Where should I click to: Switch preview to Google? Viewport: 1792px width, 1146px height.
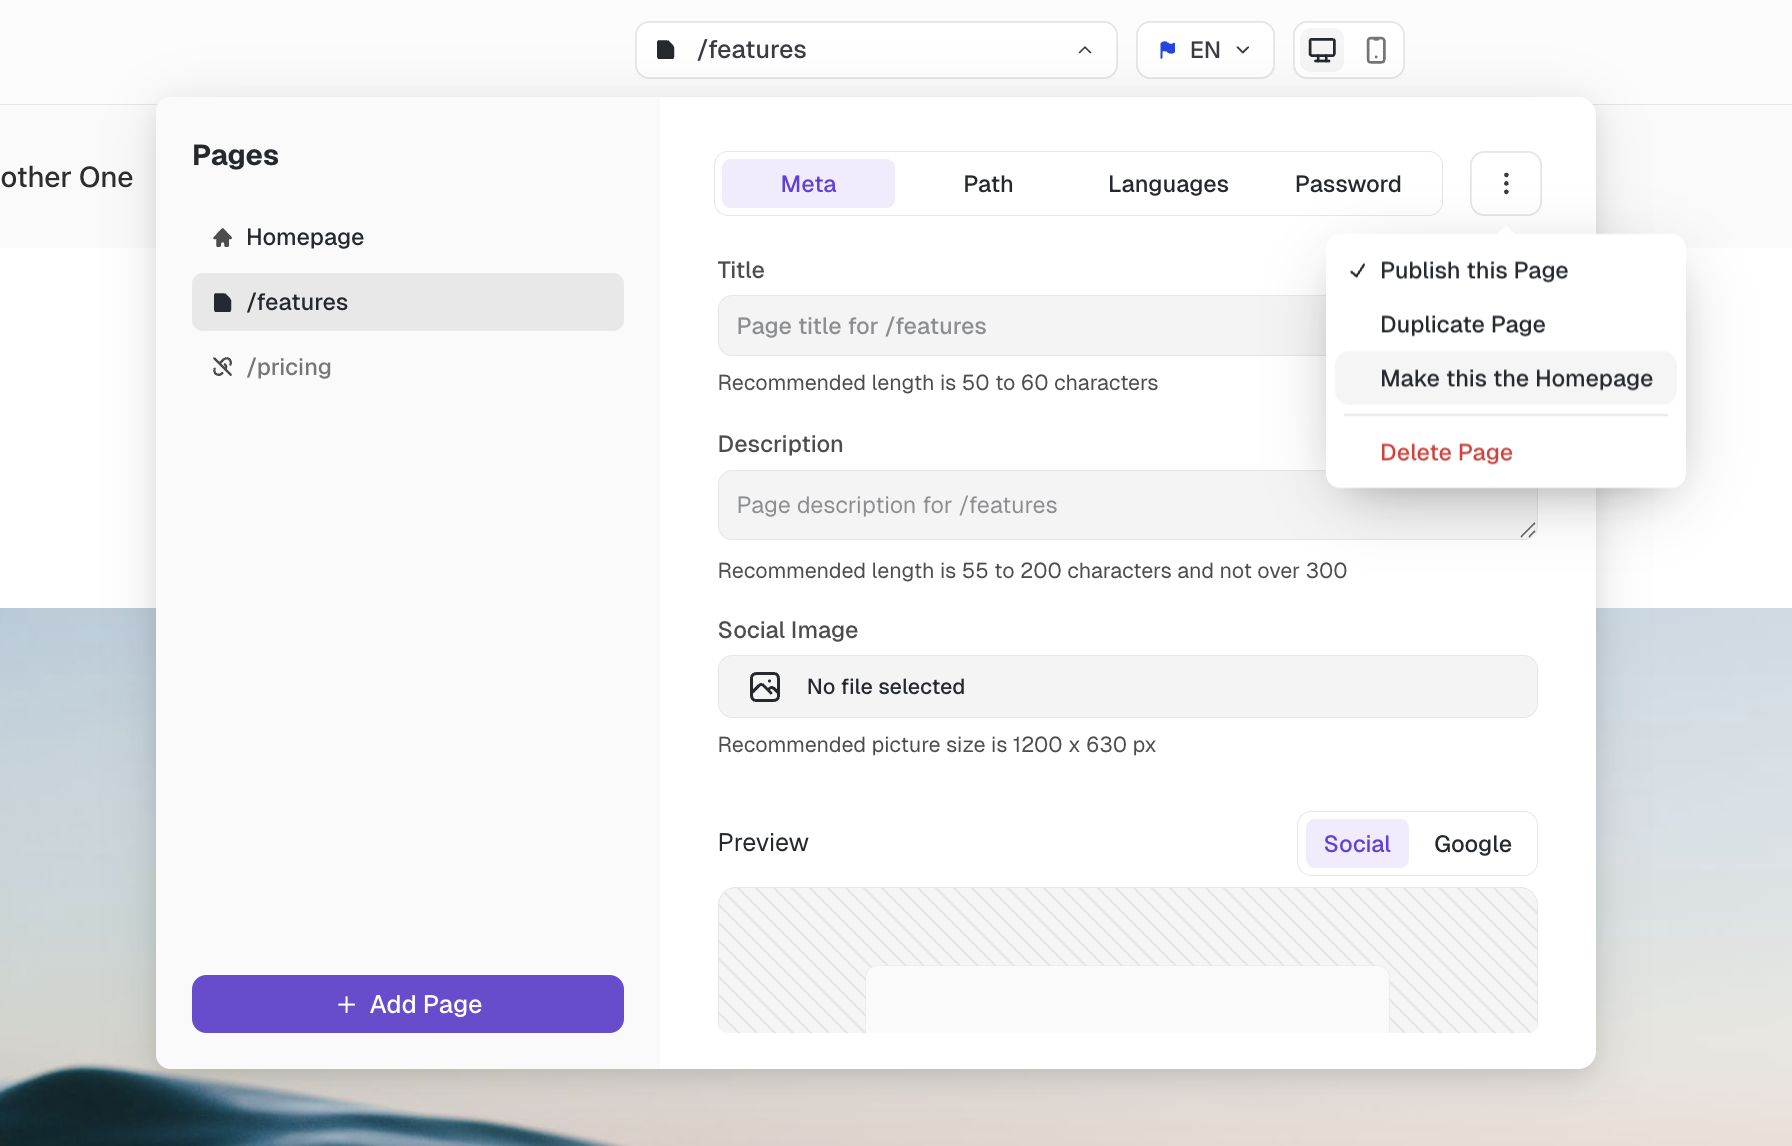(1472, 844)
